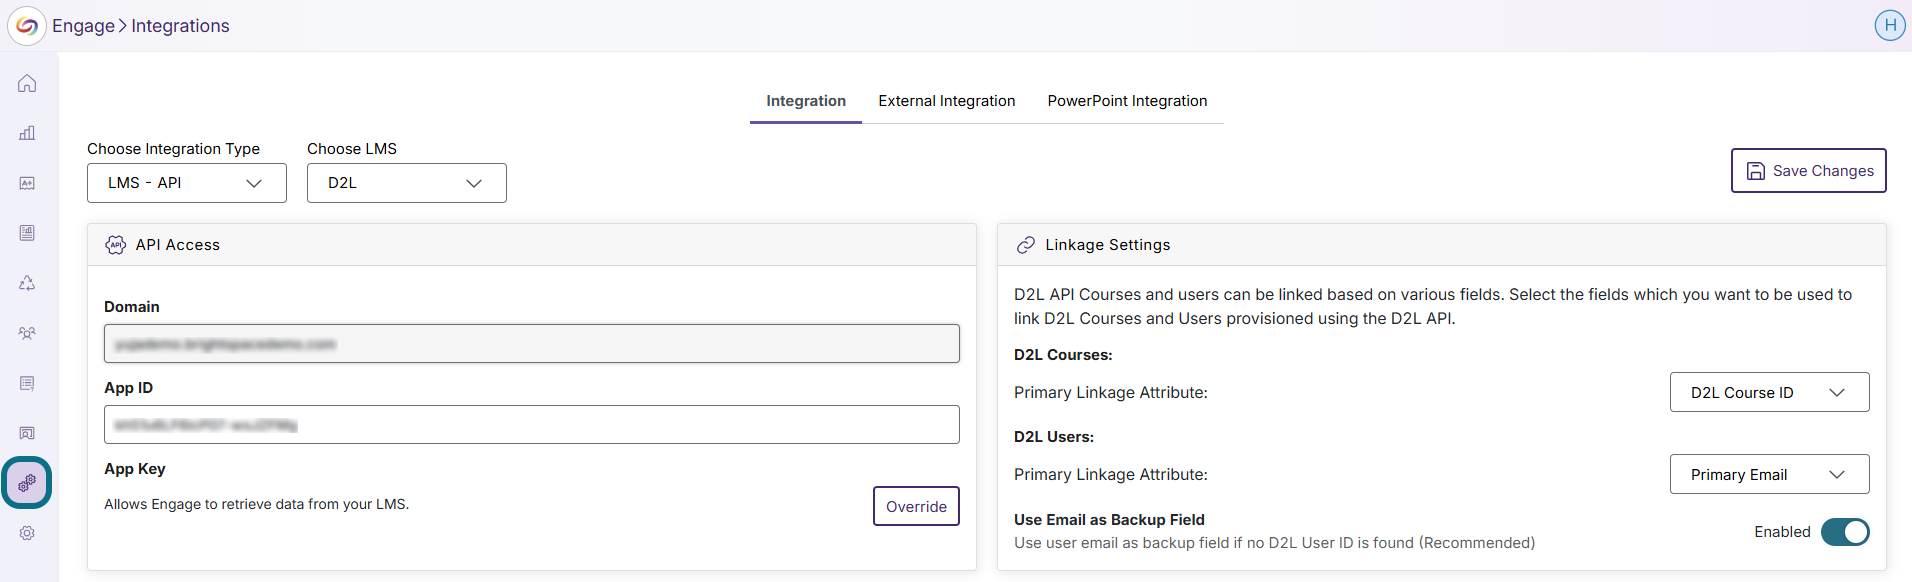The height and width of the screenshot is (582, 1912).
Task: Open D2L Course ID linkage dropdown
Action: click(1769, 392)
